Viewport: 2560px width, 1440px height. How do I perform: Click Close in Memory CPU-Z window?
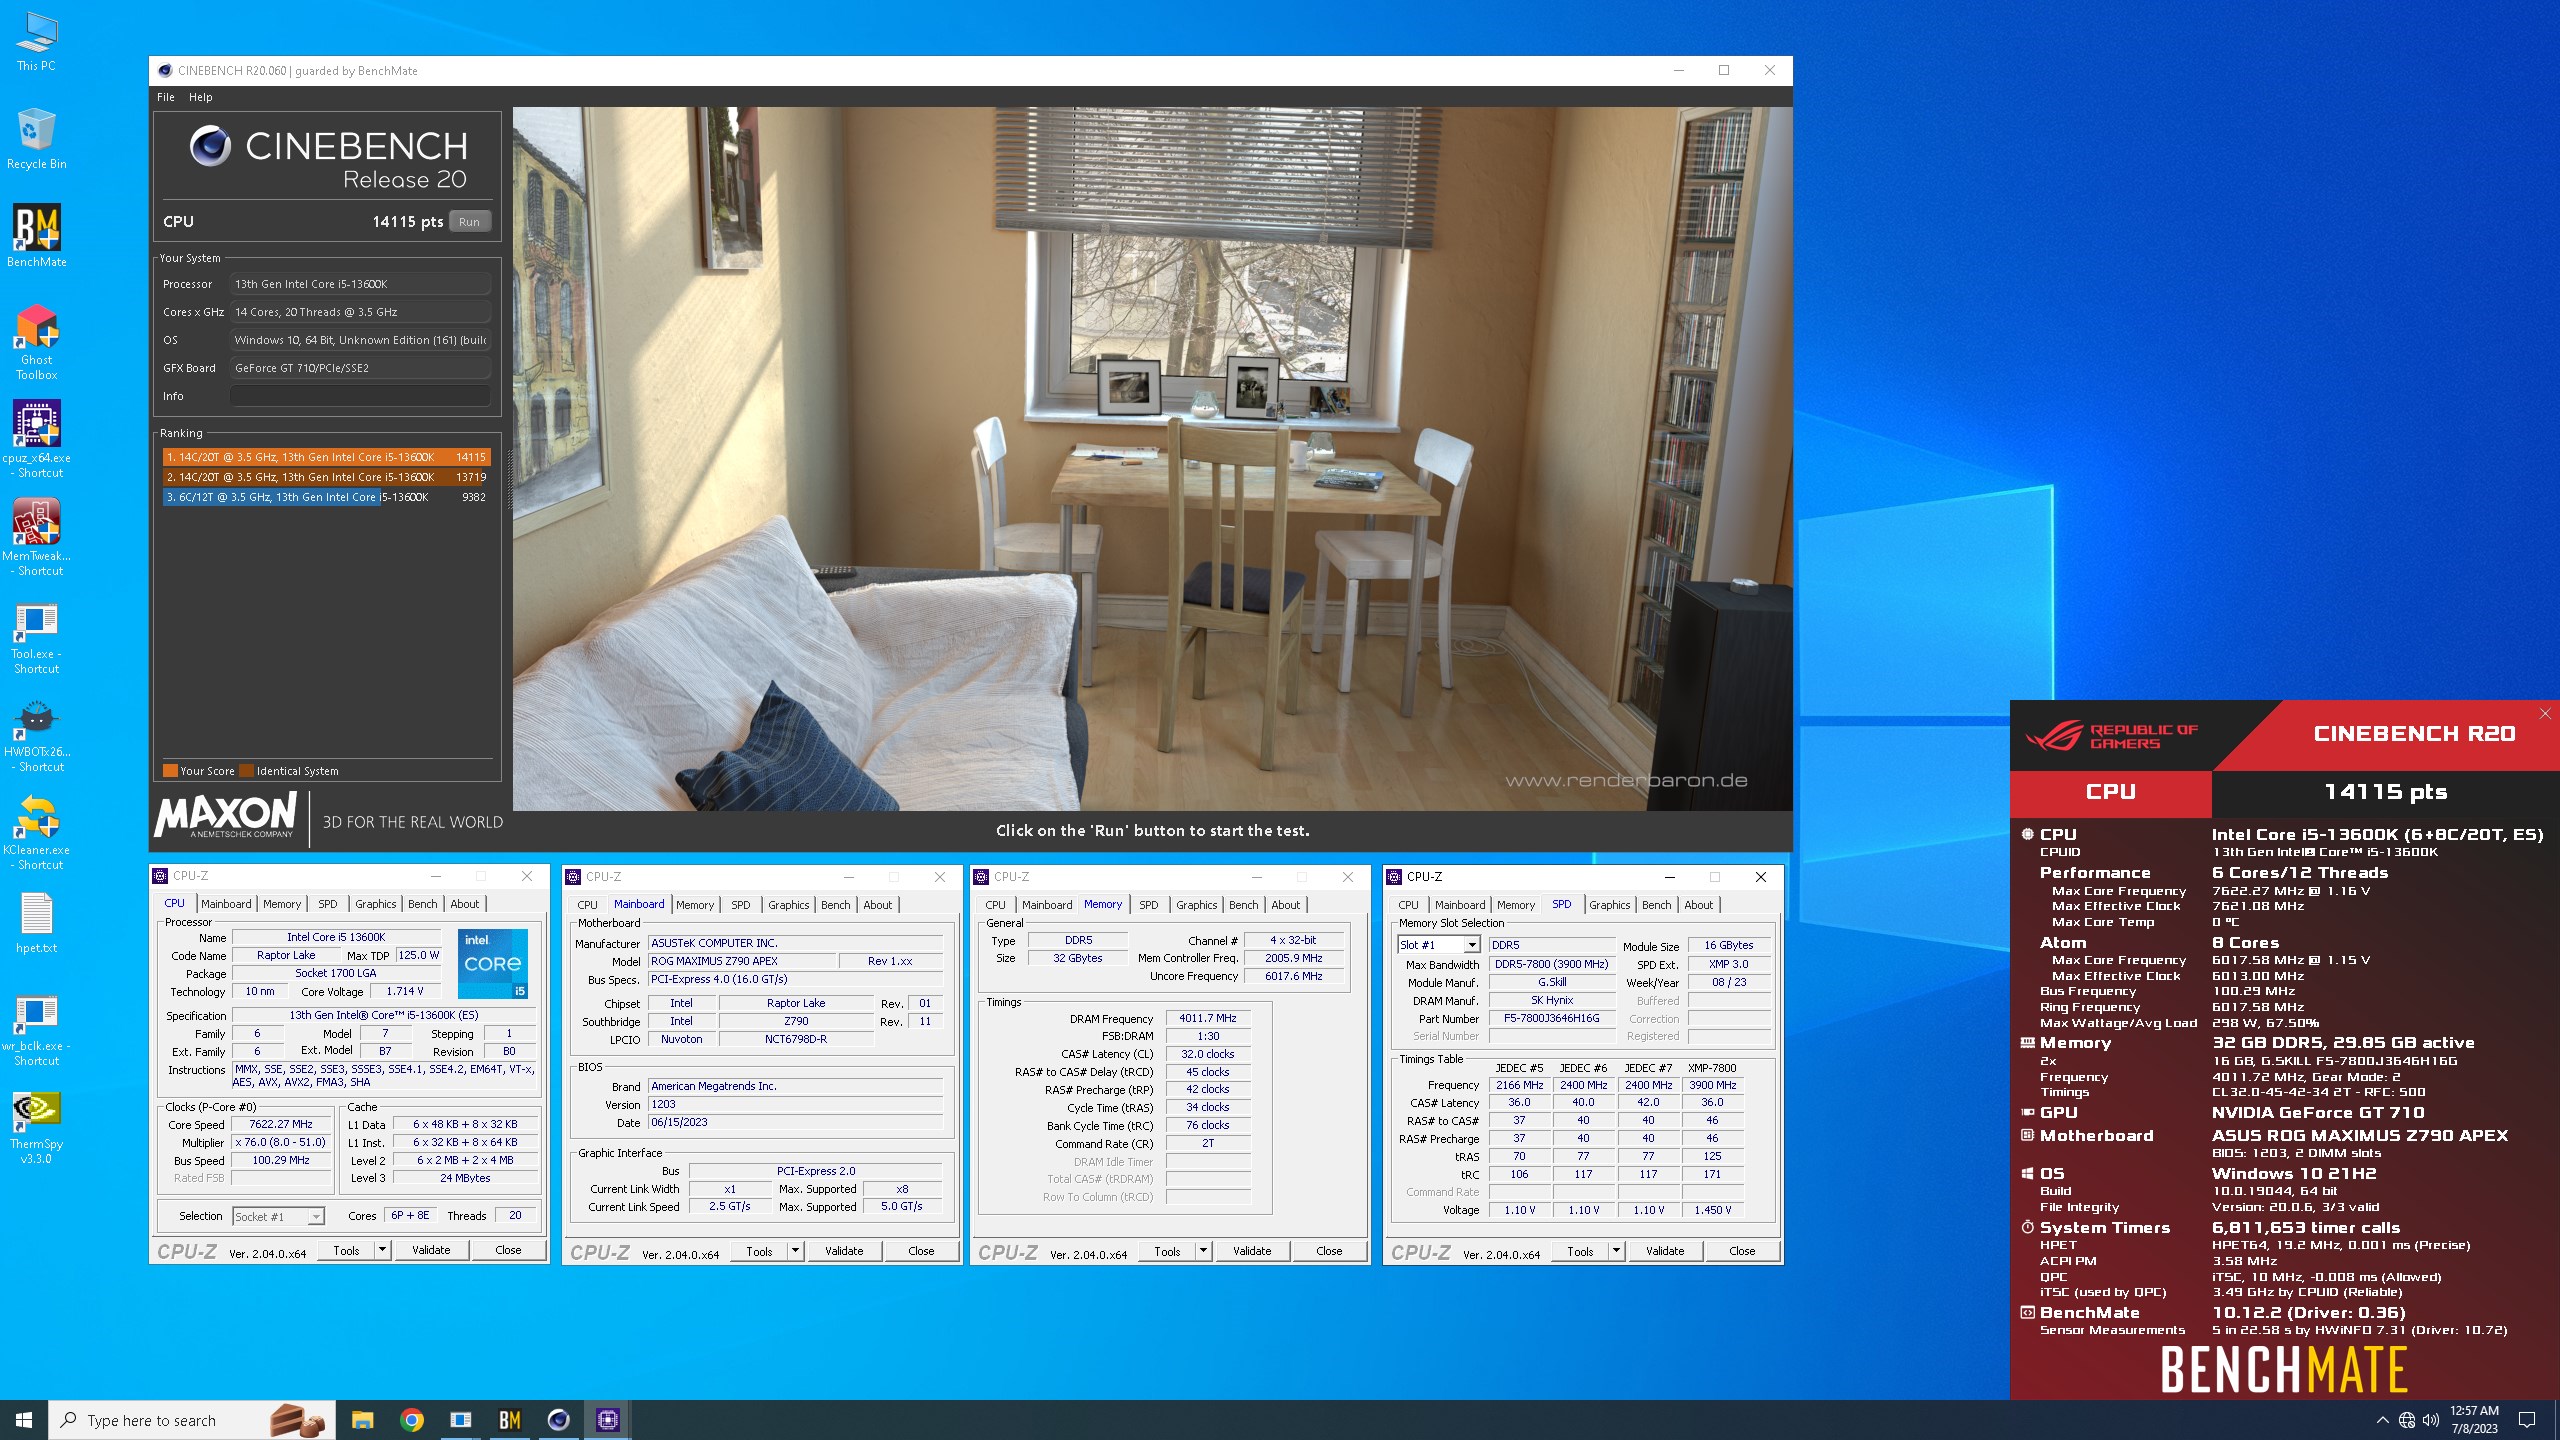point(1329,1251)
